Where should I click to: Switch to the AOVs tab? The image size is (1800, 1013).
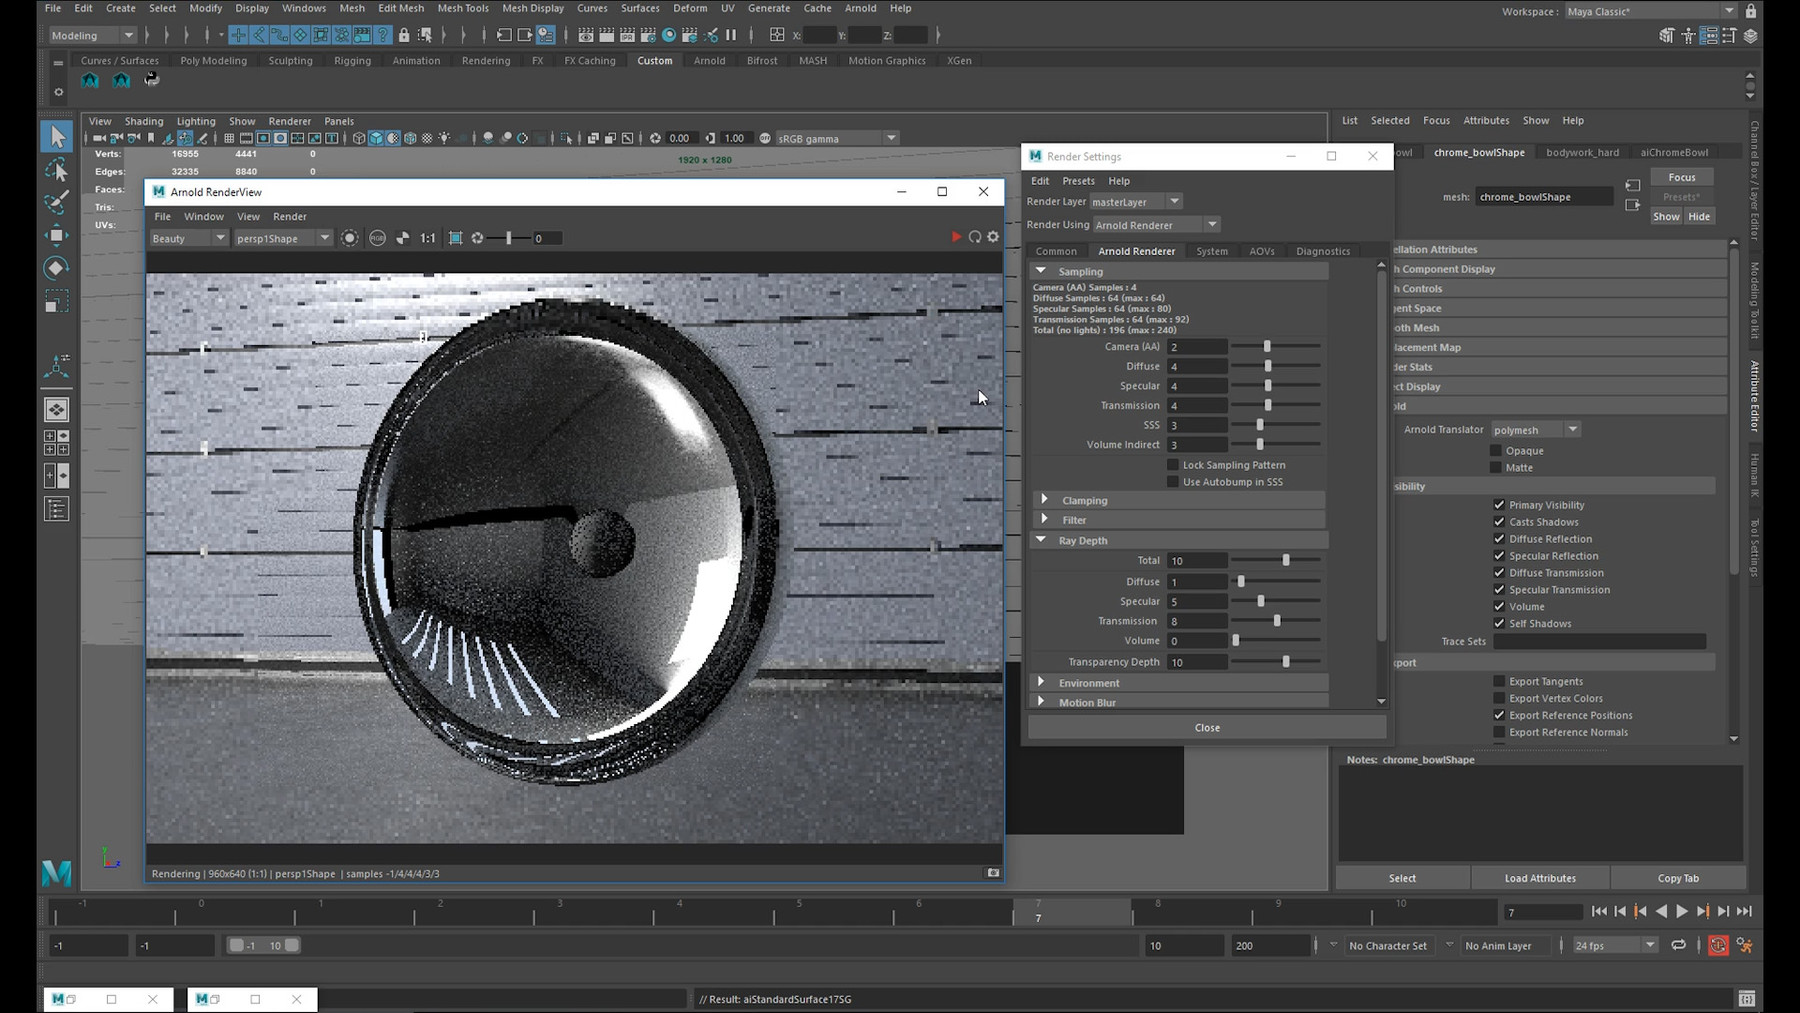1261,251
